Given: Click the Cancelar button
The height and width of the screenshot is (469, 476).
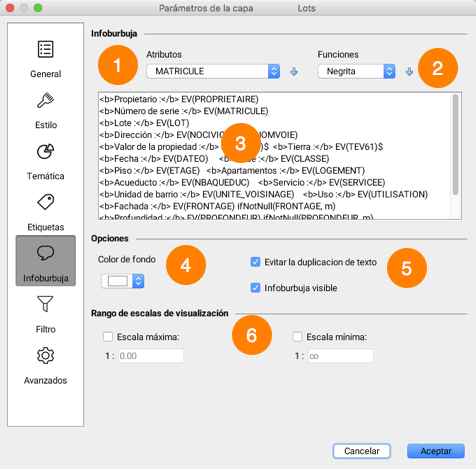Looking at the screenshot, I should click(362, 451).
